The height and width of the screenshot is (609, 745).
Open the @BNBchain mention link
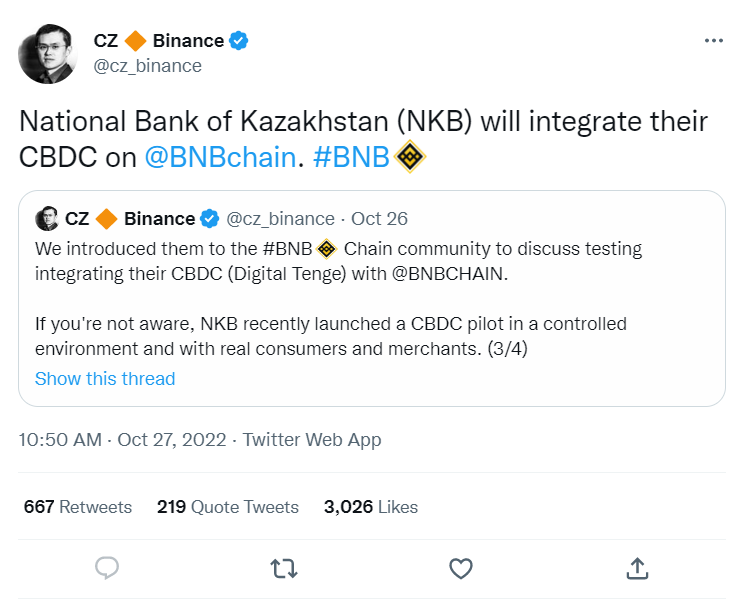tap(220, 158)
